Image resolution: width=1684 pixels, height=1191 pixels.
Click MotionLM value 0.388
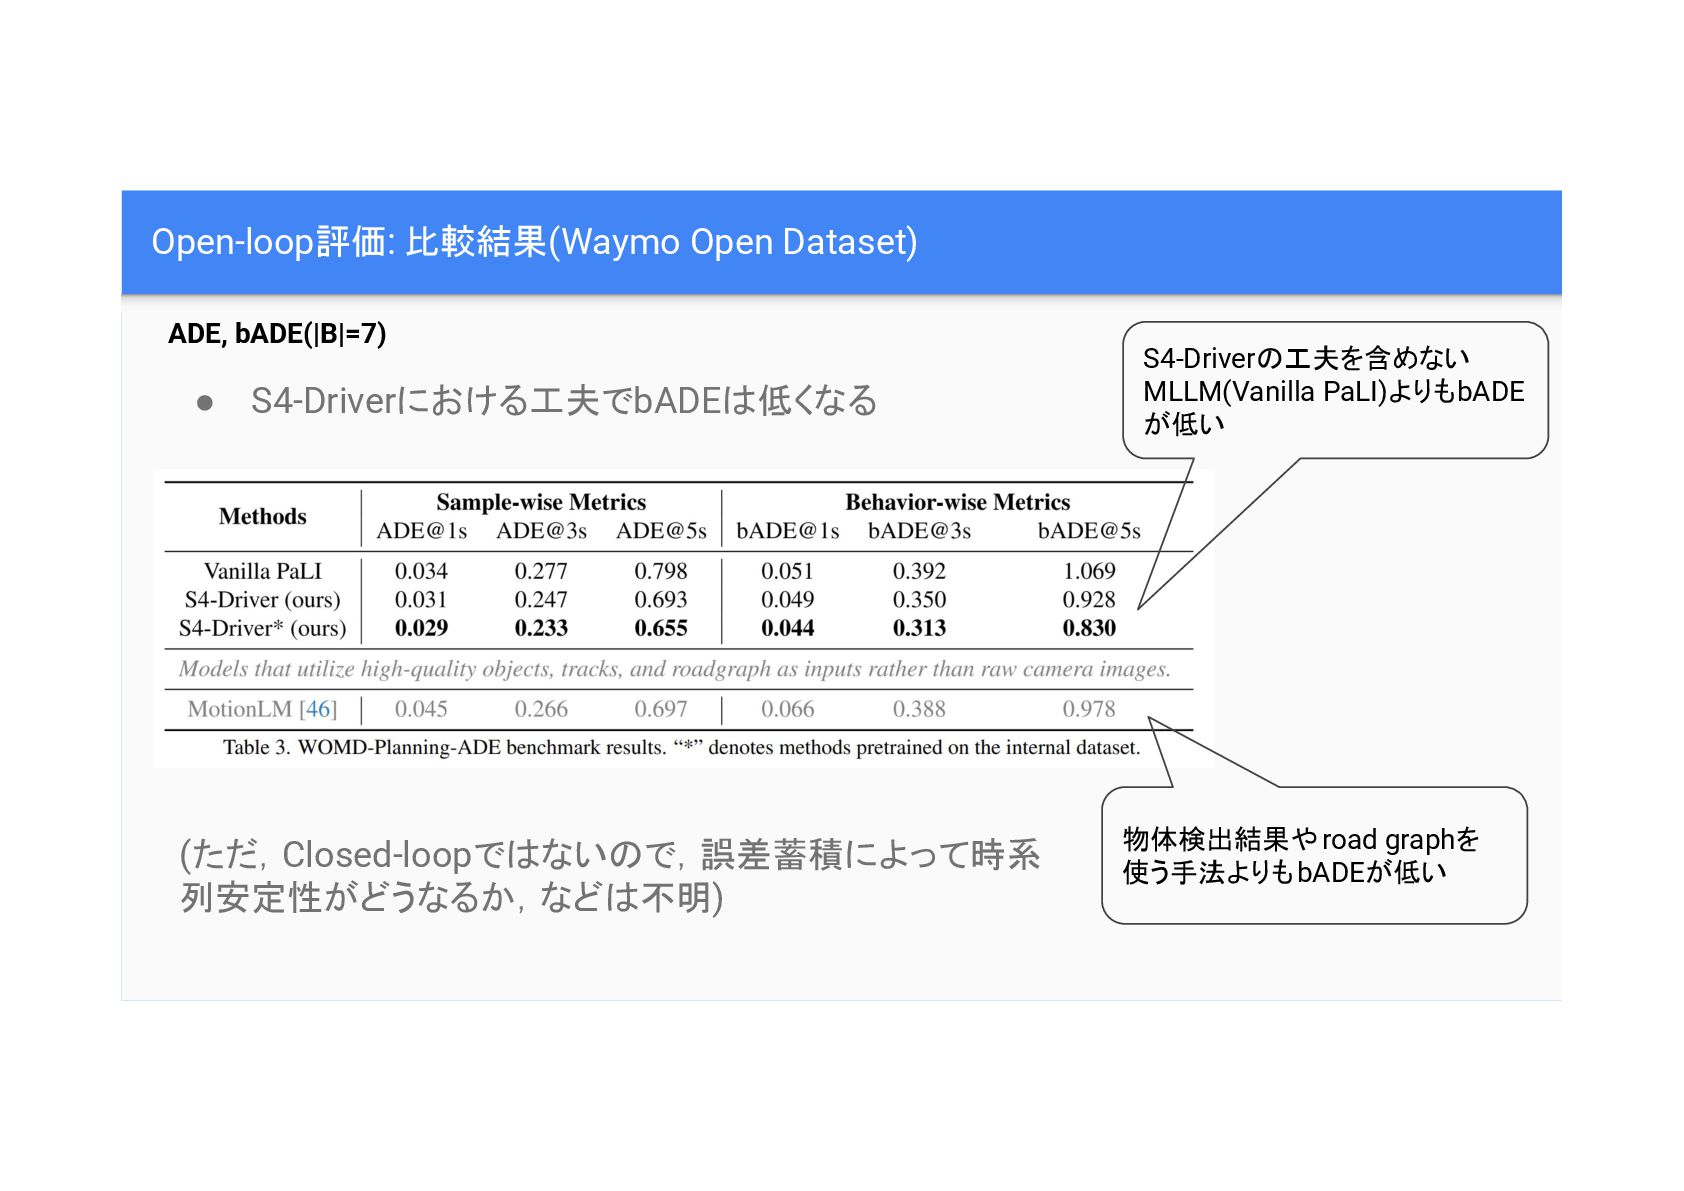click(919, 709)
